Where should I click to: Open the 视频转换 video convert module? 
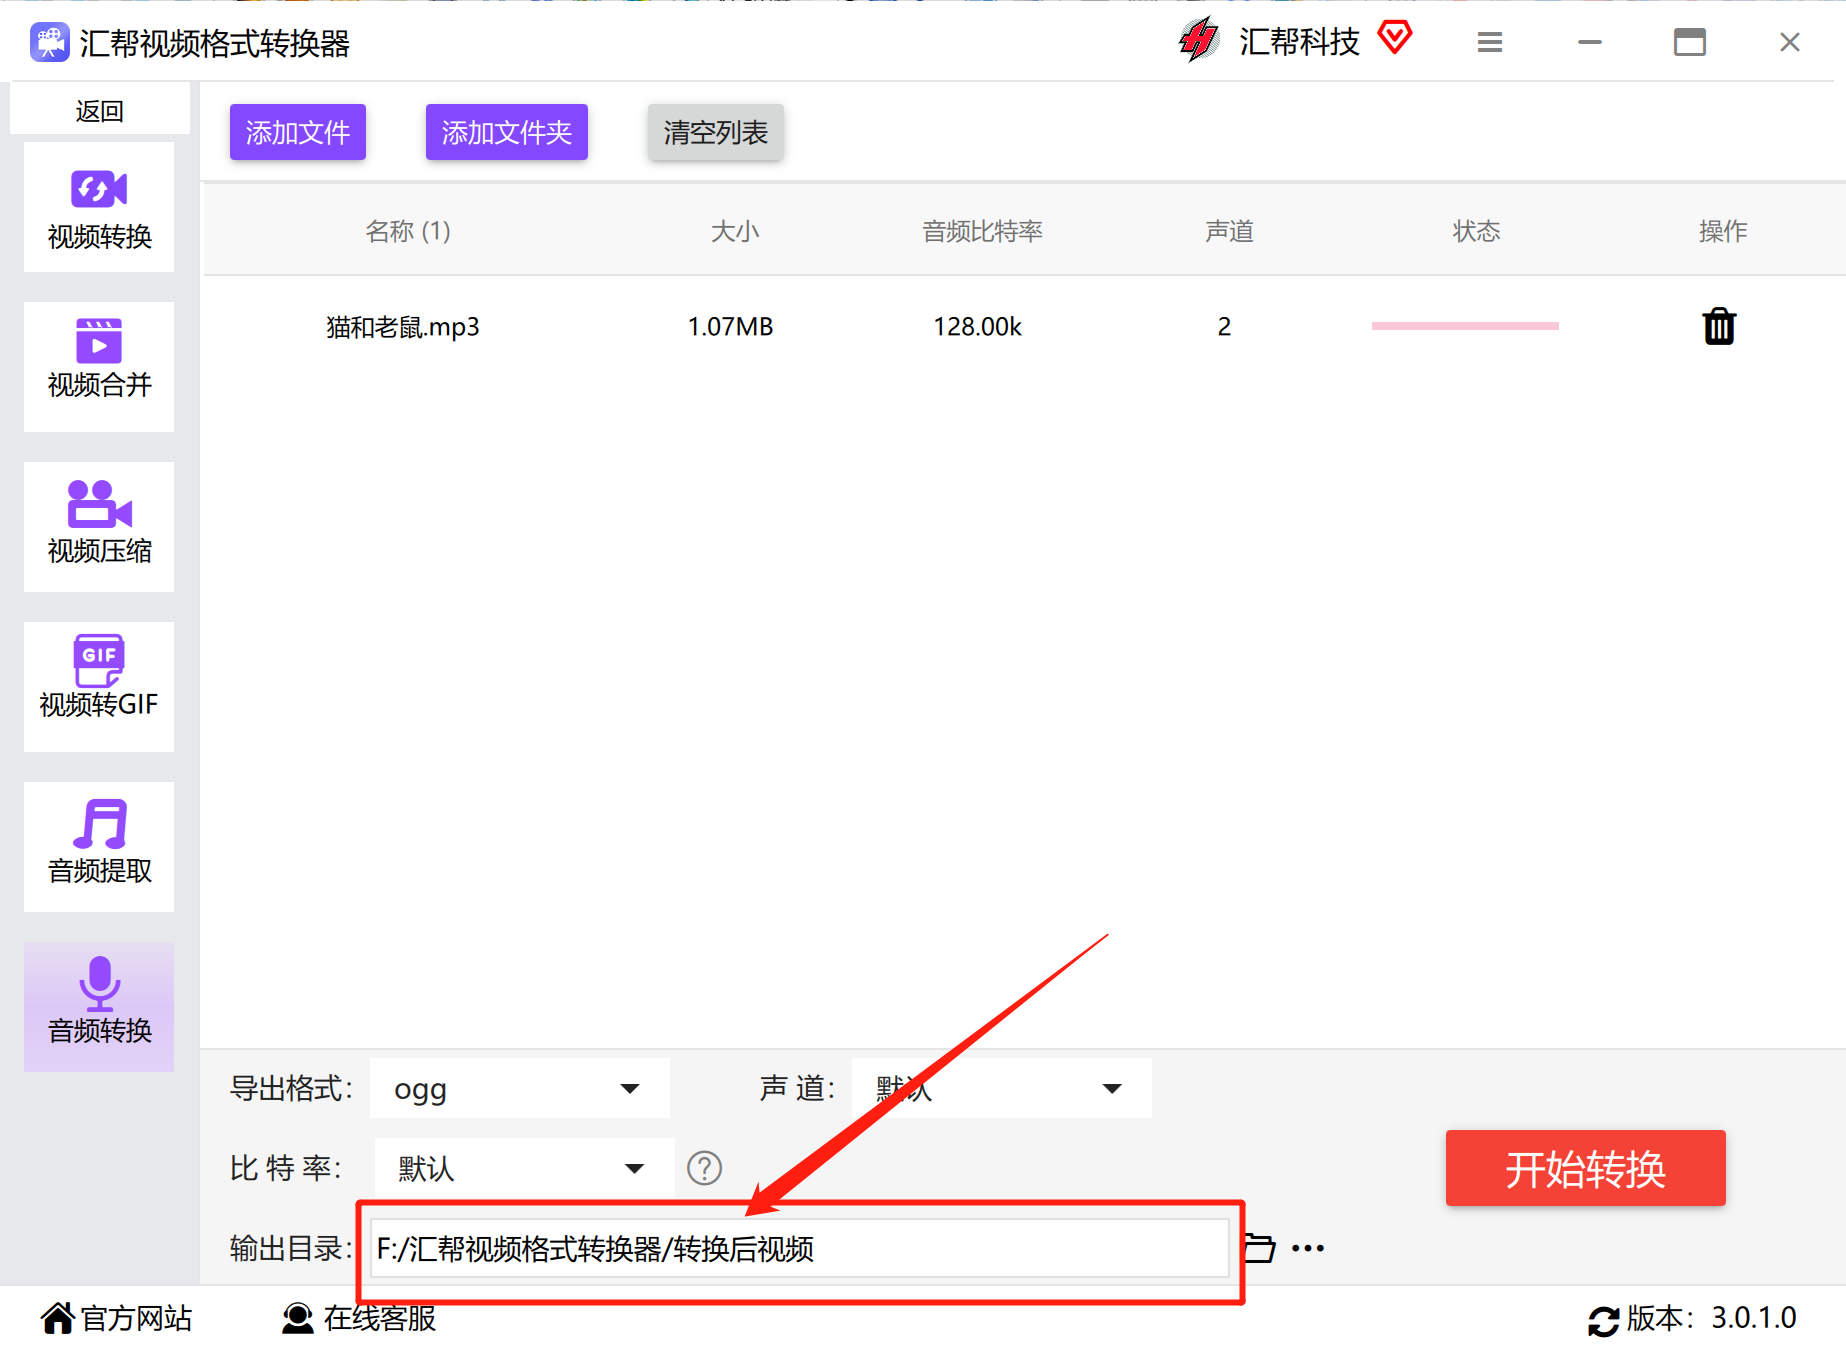pos(99,207)
